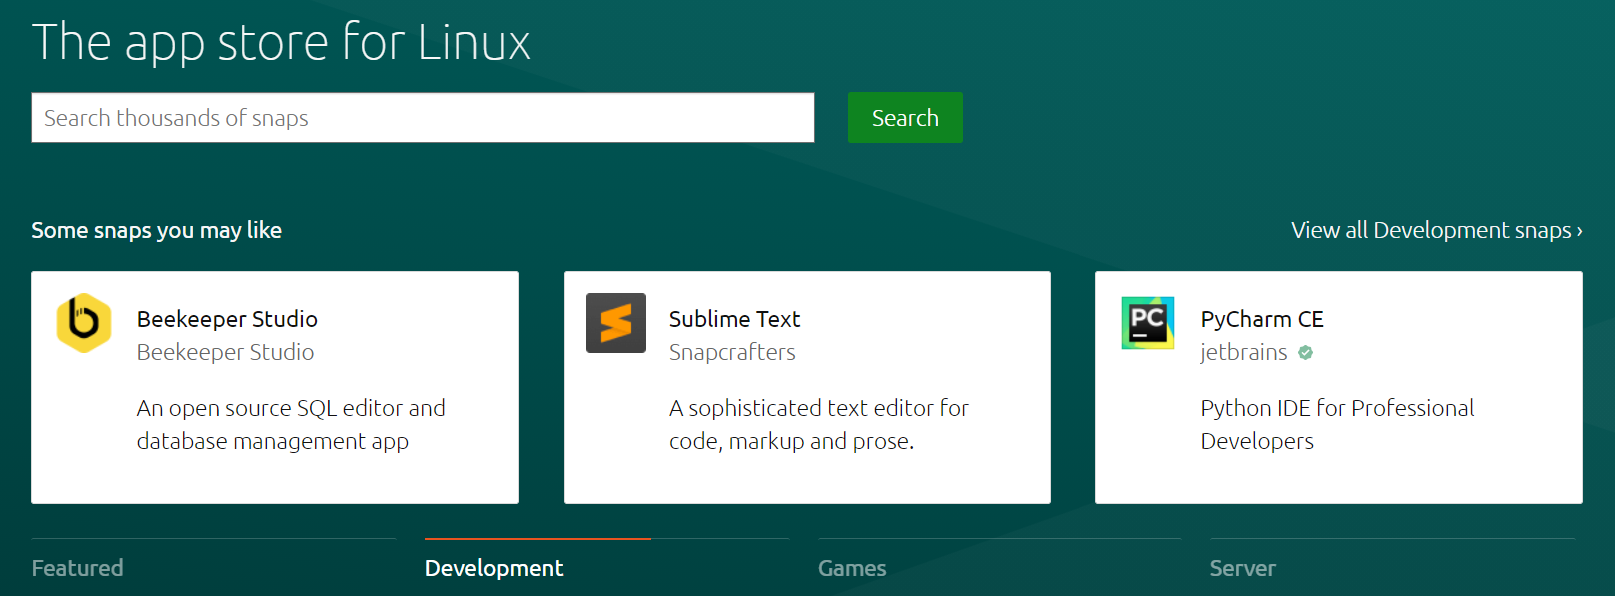
Task: Click the Beekeeper Studio hexagon icon
Action: (x=84, y=323)
